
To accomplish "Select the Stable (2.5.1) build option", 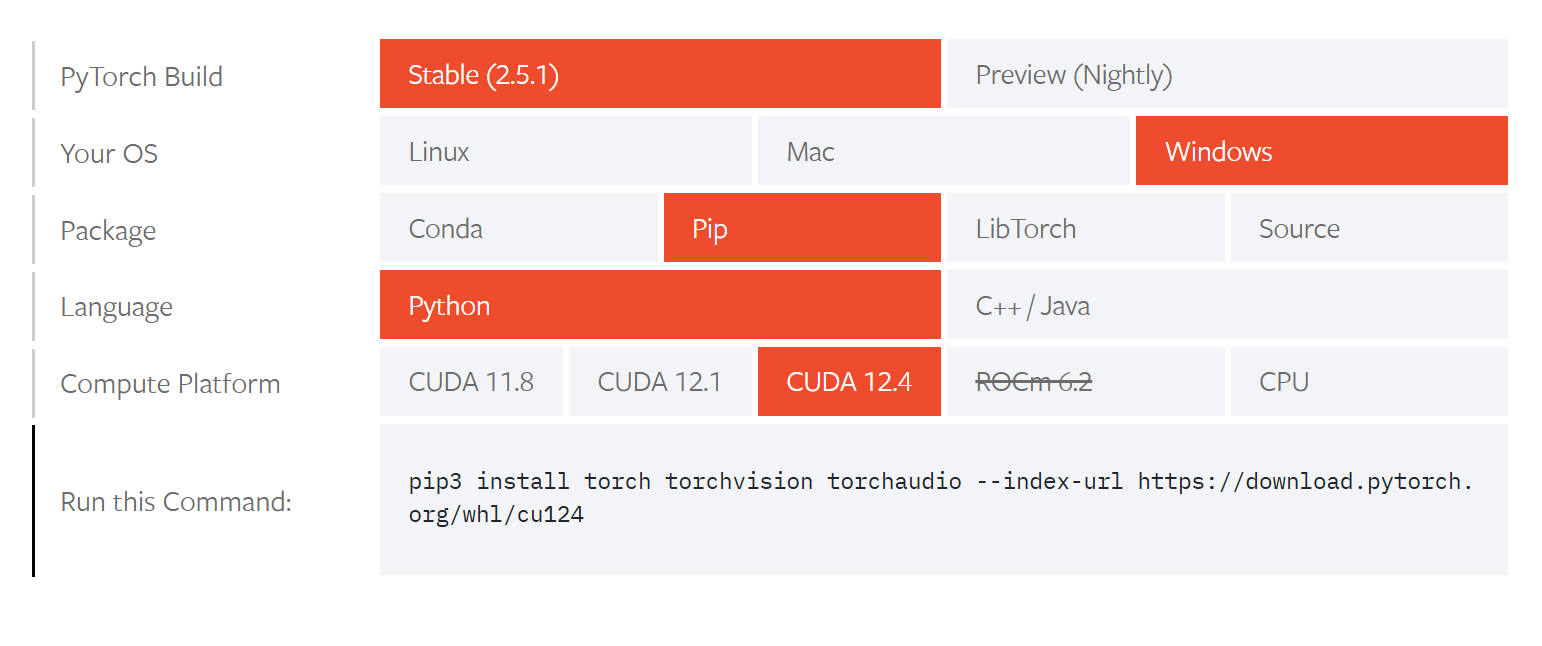I will tap(660, 74).
